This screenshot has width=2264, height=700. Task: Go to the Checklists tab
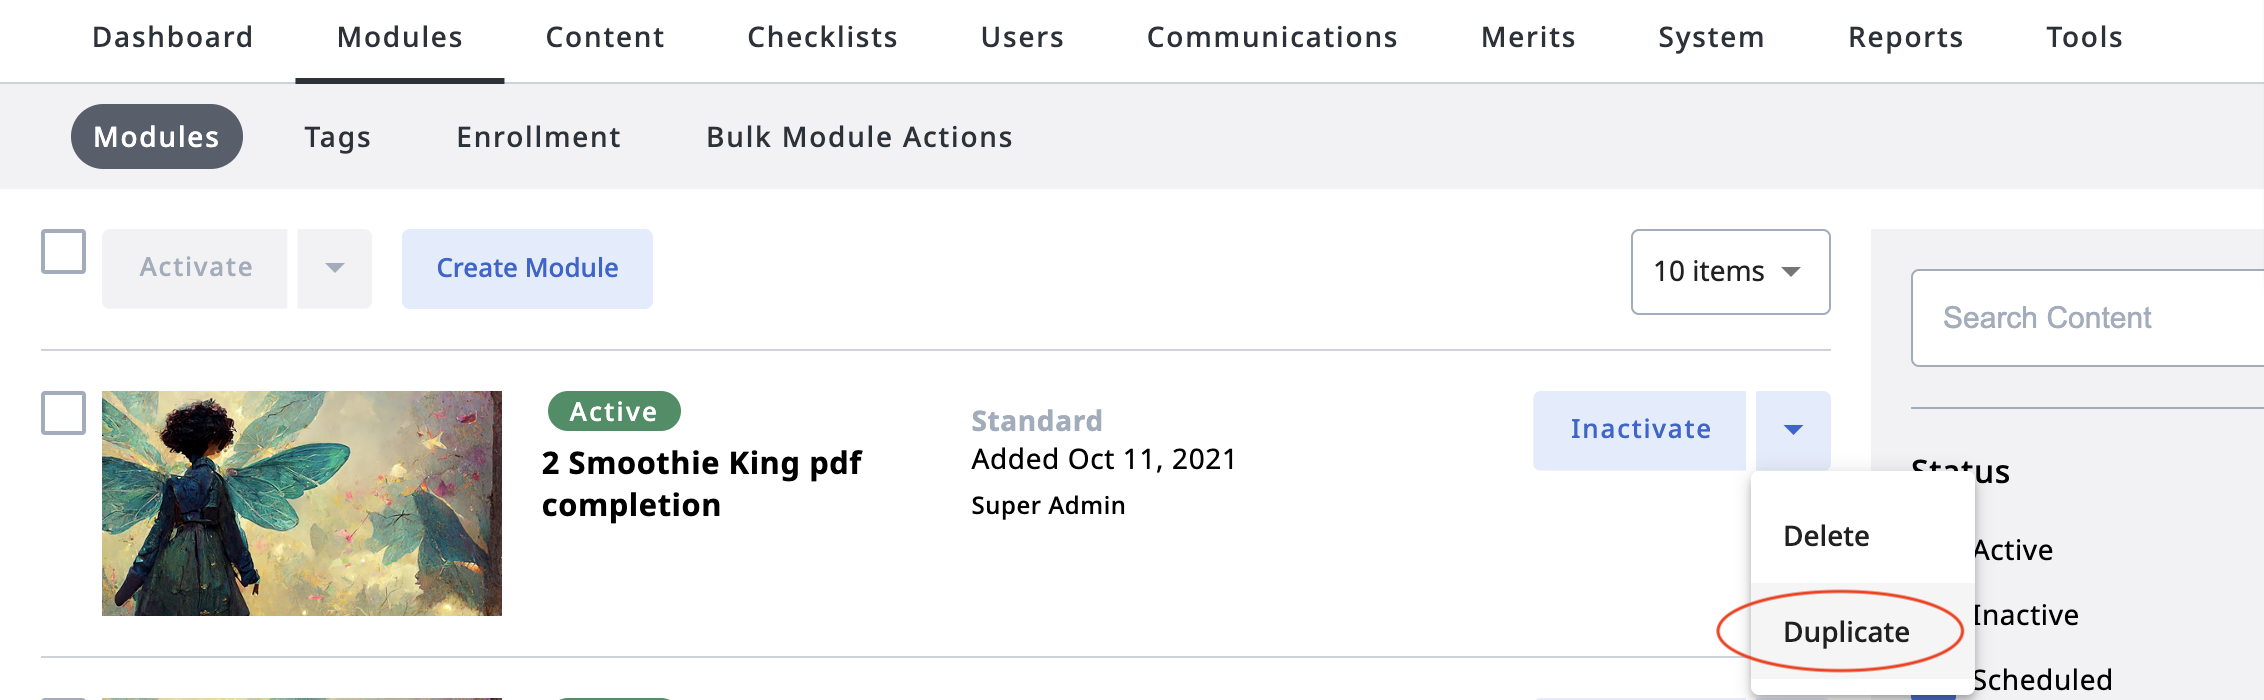tap(822, 37)
